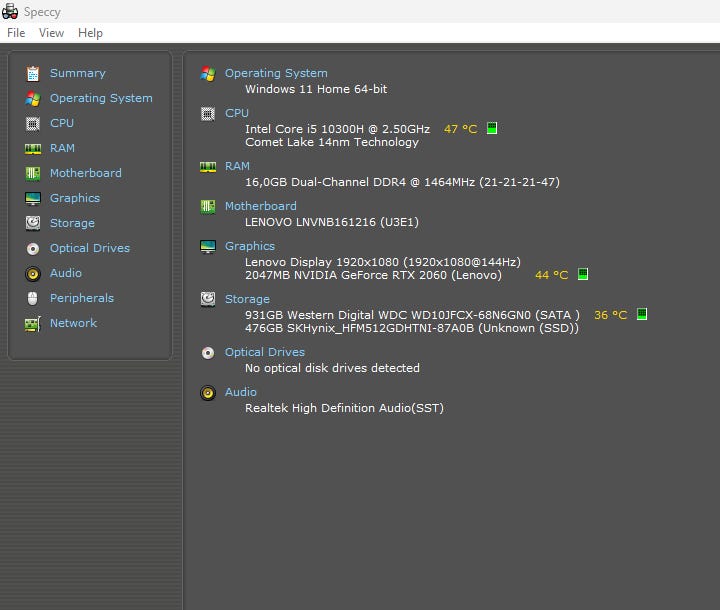Click the Operating System flag icon in sidebar
The image size is (720, 610).
click(x=33, y=98)
